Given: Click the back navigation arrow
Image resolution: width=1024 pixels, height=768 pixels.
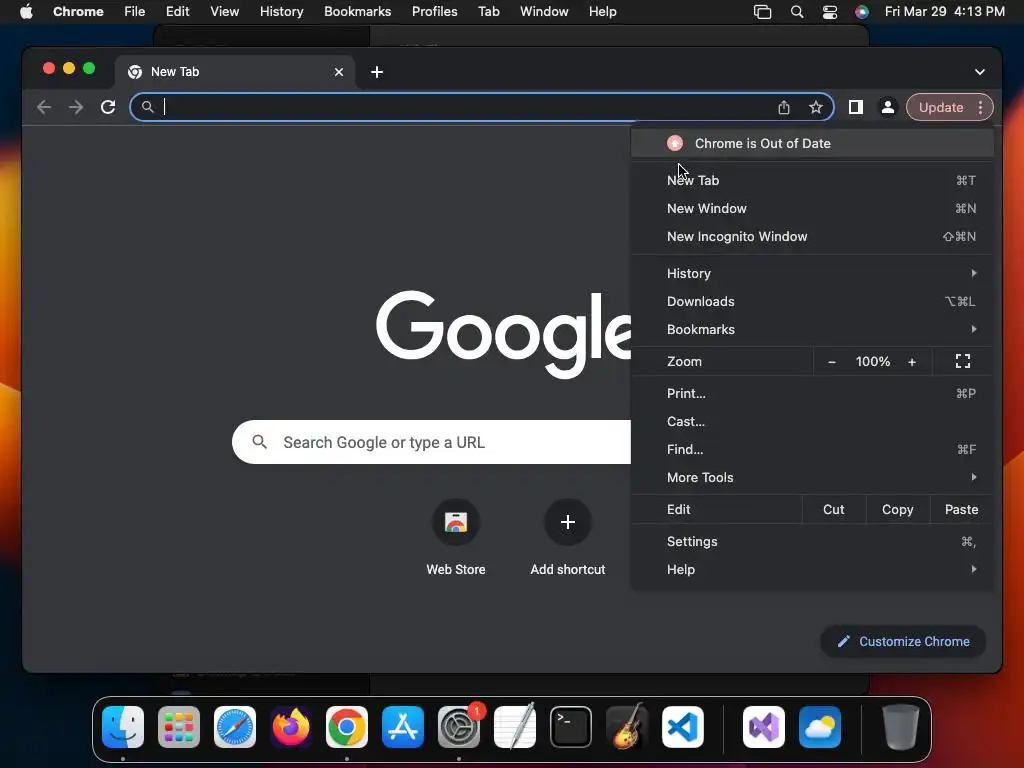Looking at the screenshot, I should (44, 107).
